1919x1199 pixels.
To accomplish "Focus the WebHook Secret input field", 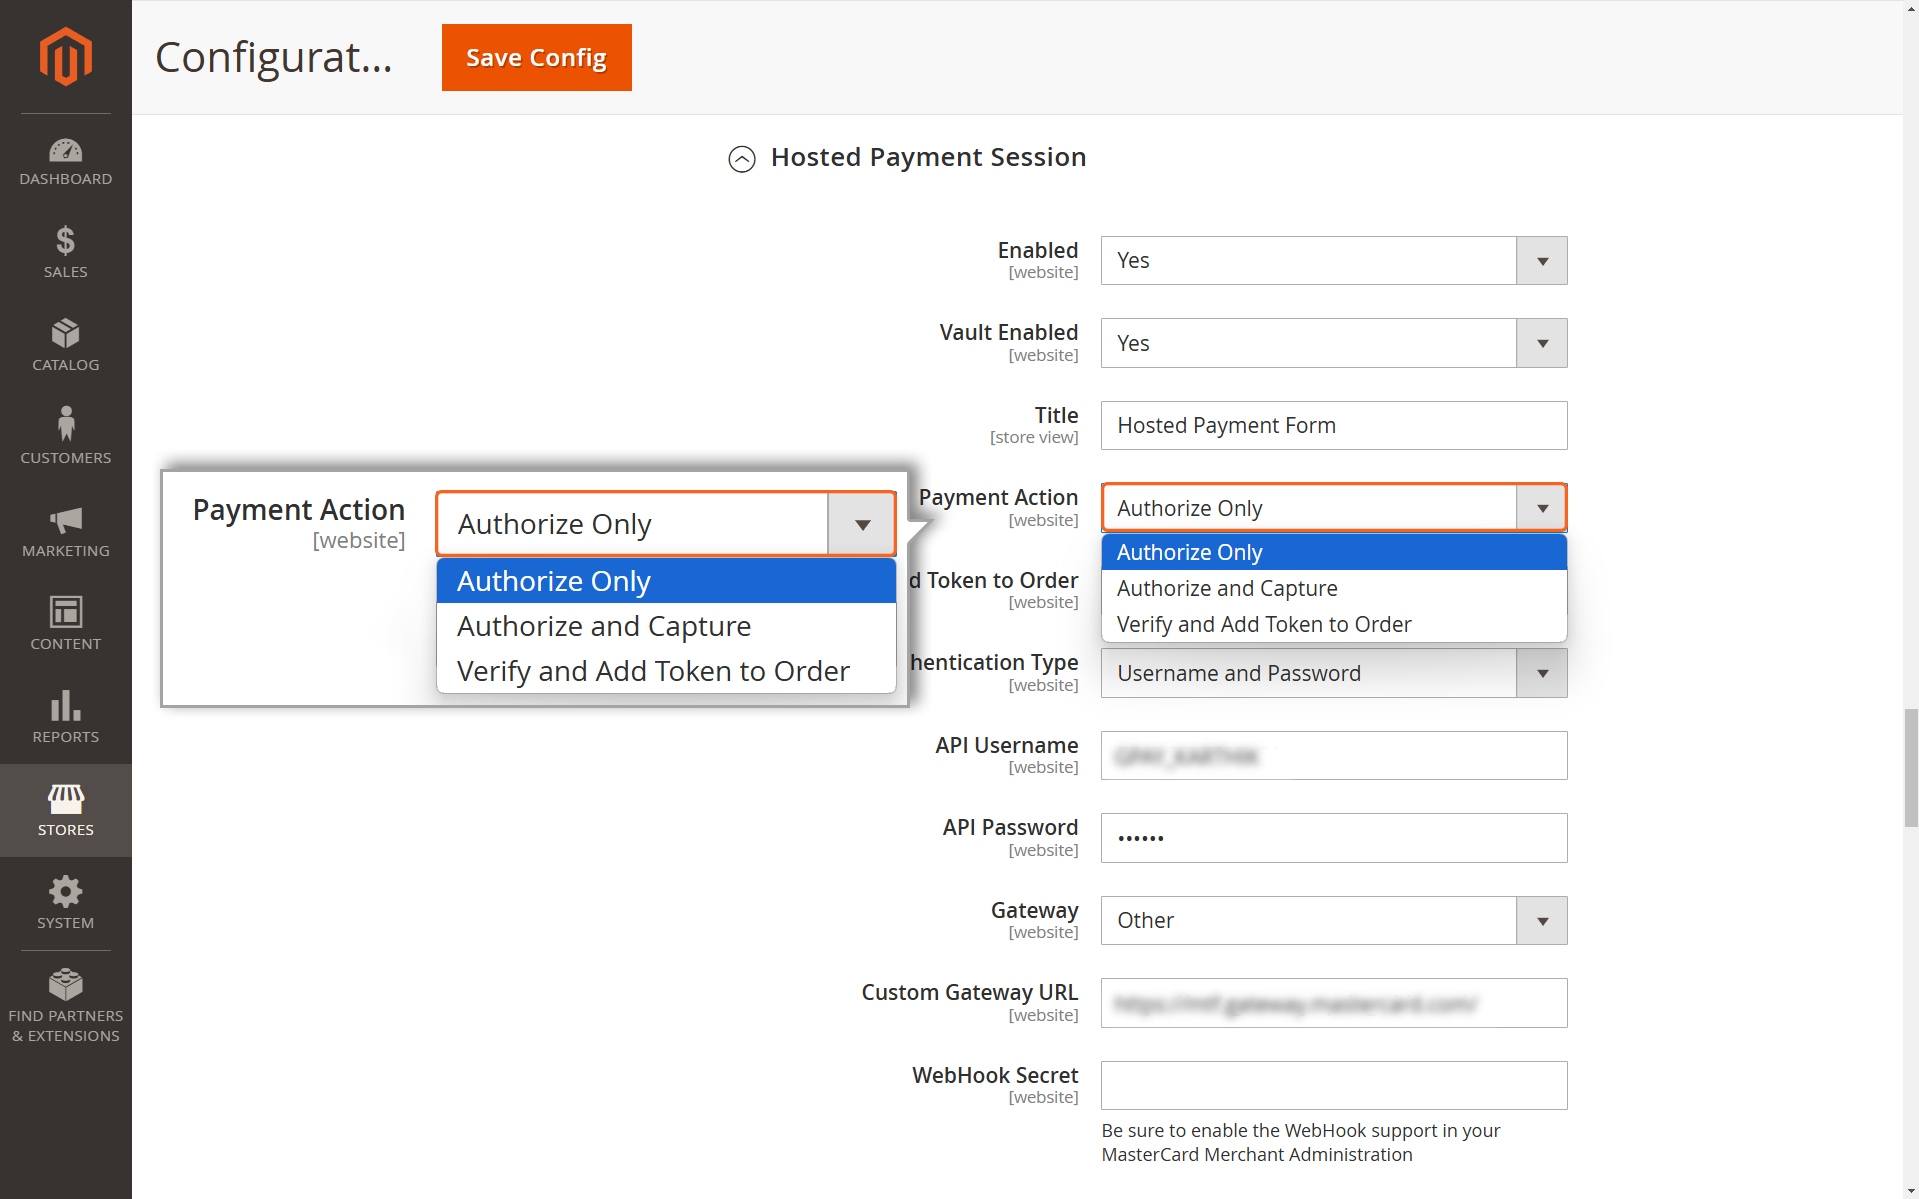I will (1334, 1086).
